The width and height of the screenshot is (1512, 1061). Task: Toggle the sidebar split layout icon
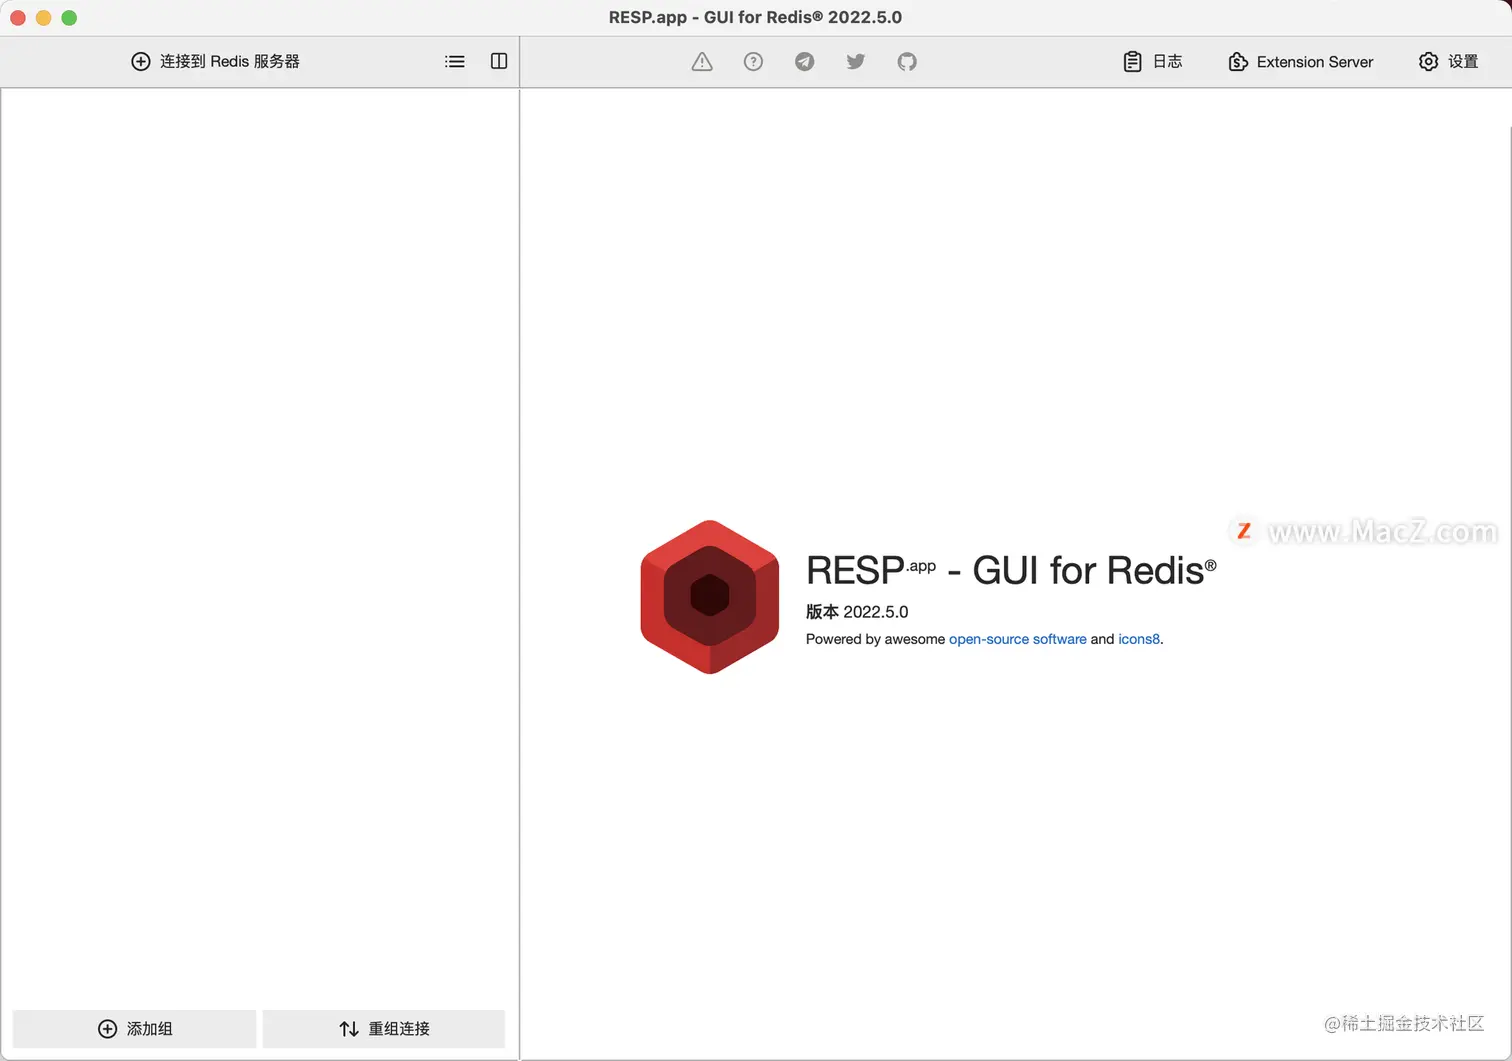(499, 61)
